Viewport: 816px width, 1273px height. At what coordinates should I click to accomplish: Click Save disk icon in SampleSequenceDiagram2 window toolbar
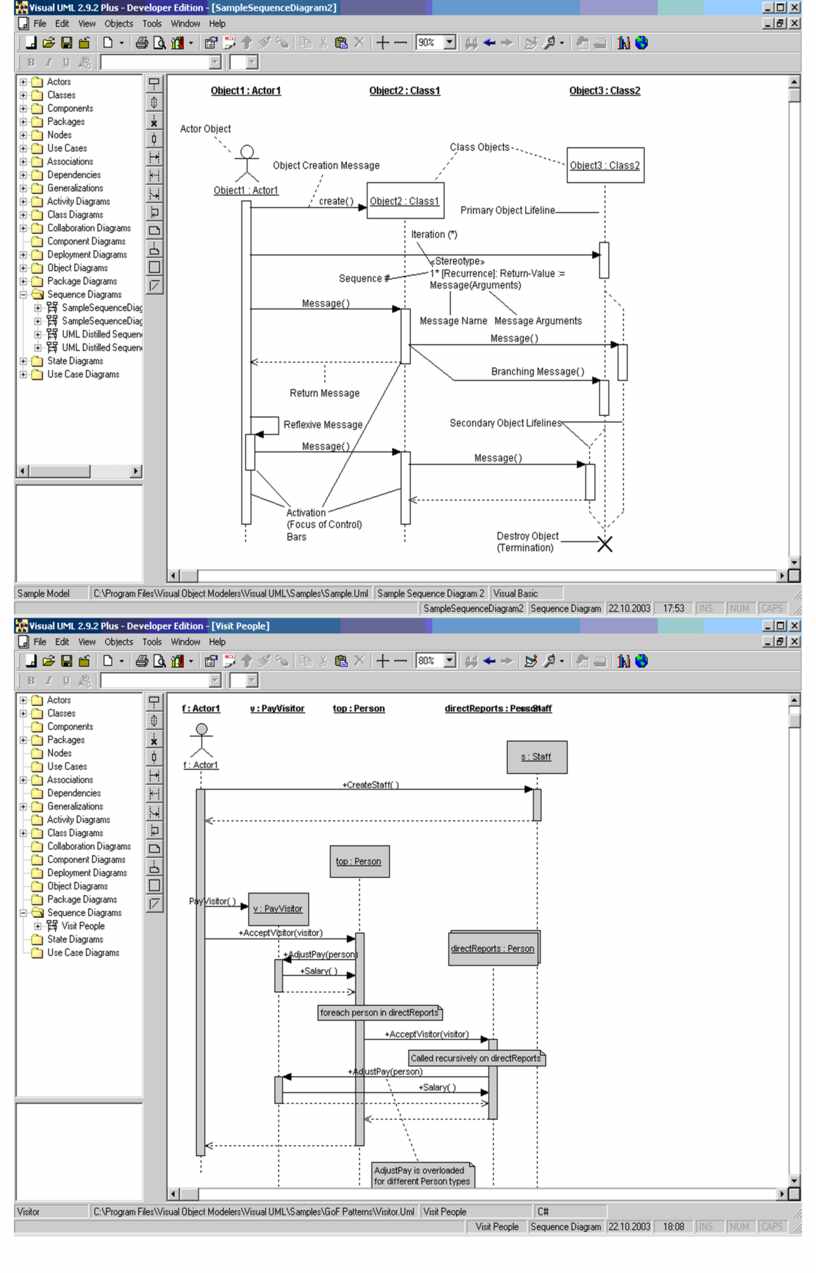click(x=67, y=43)
